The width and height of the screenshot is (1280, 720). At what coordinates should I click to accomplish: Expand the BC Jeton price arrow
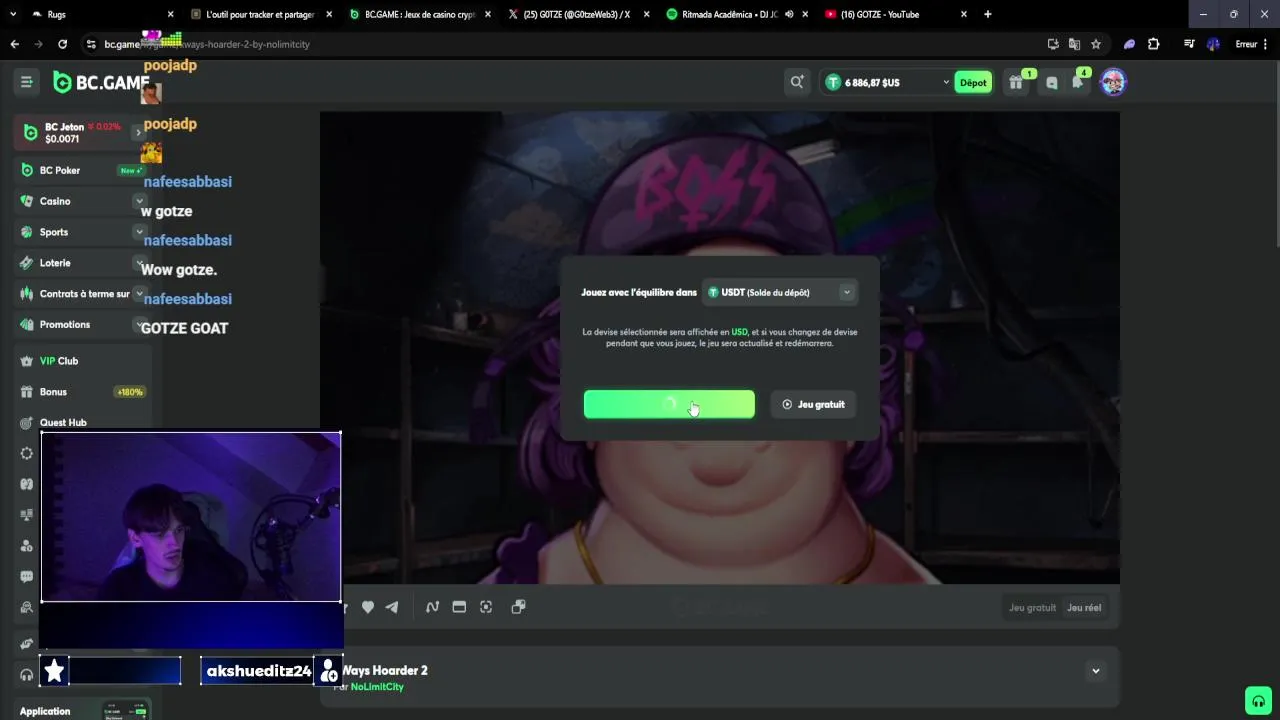click(138, 132)
